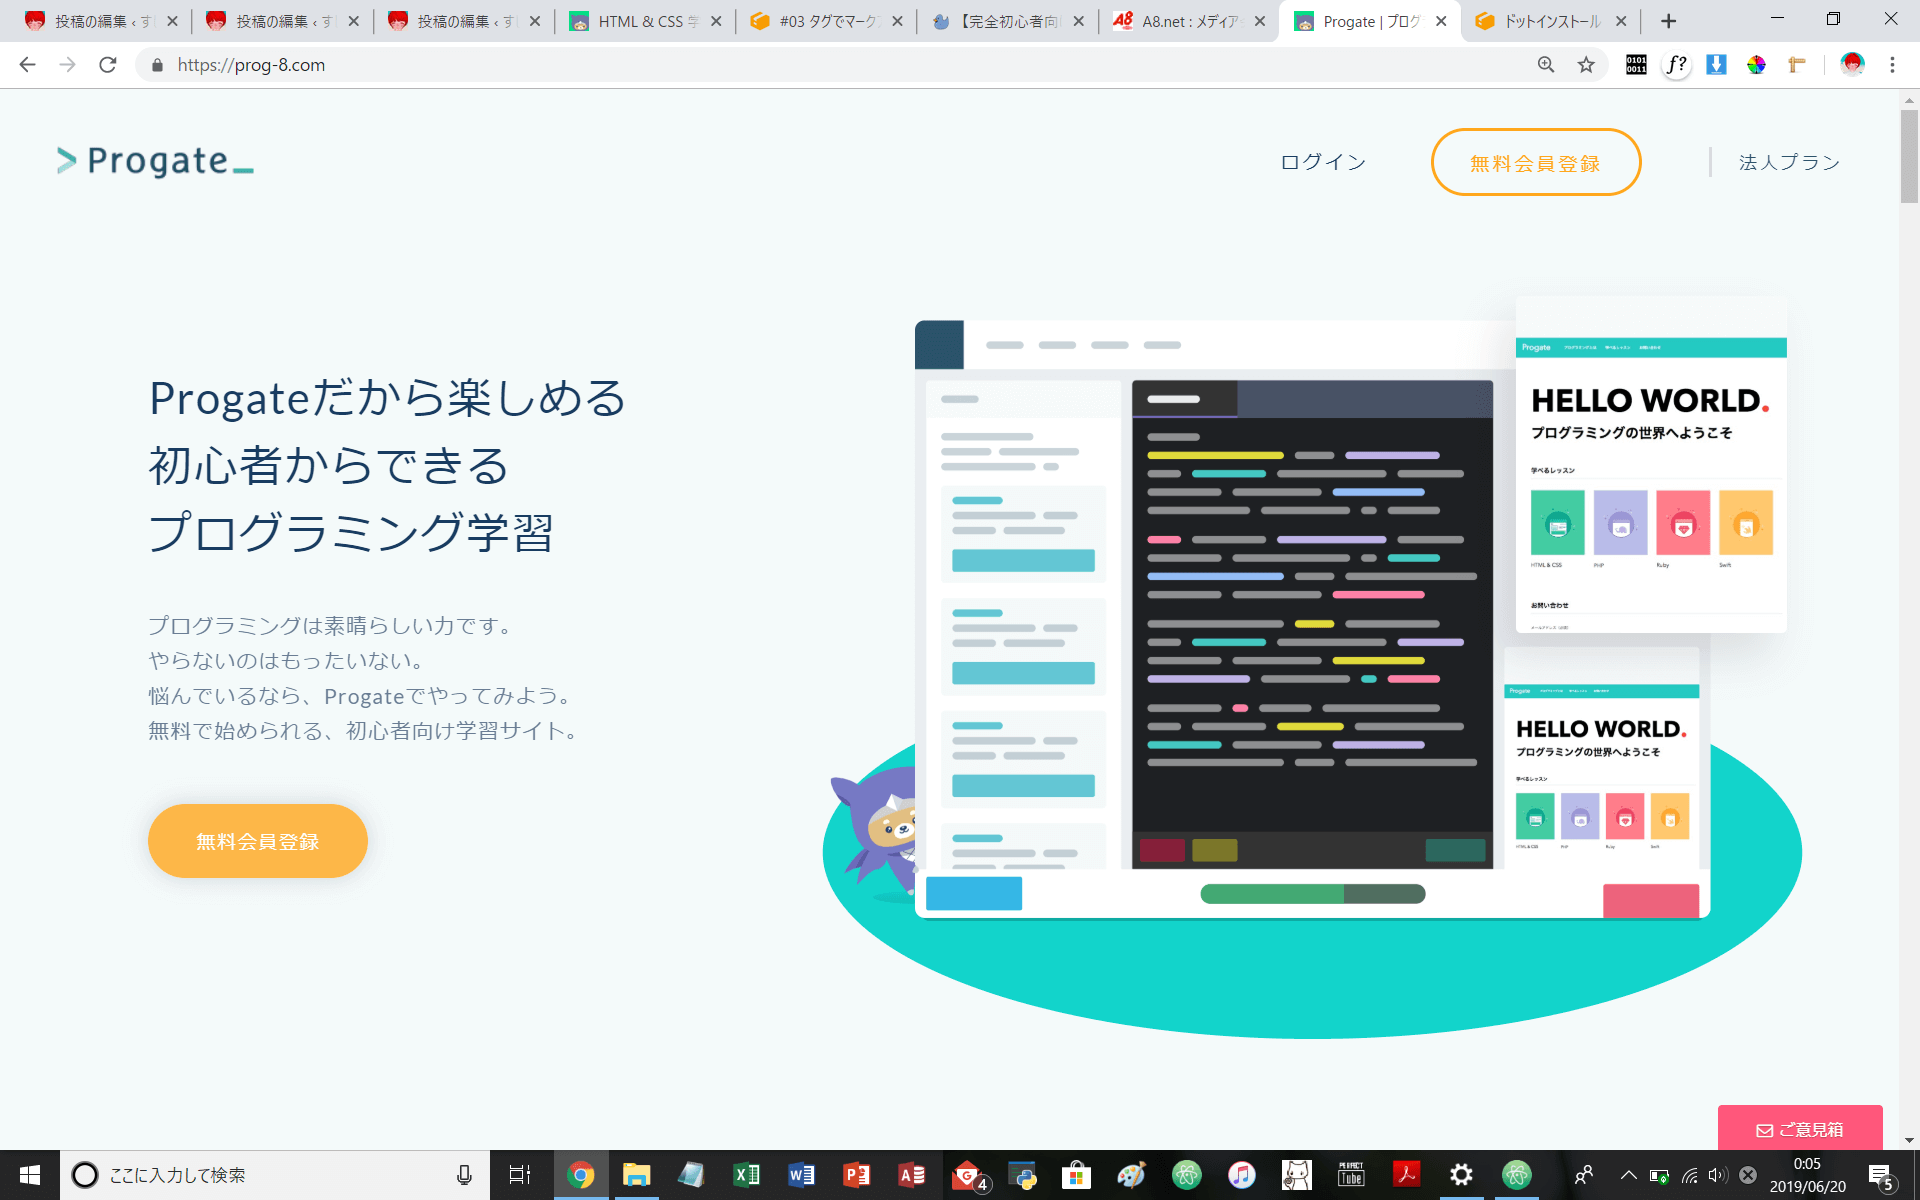Show hidden system tray icons
1920x1200 pixels.
(x=1628, y=1175)
